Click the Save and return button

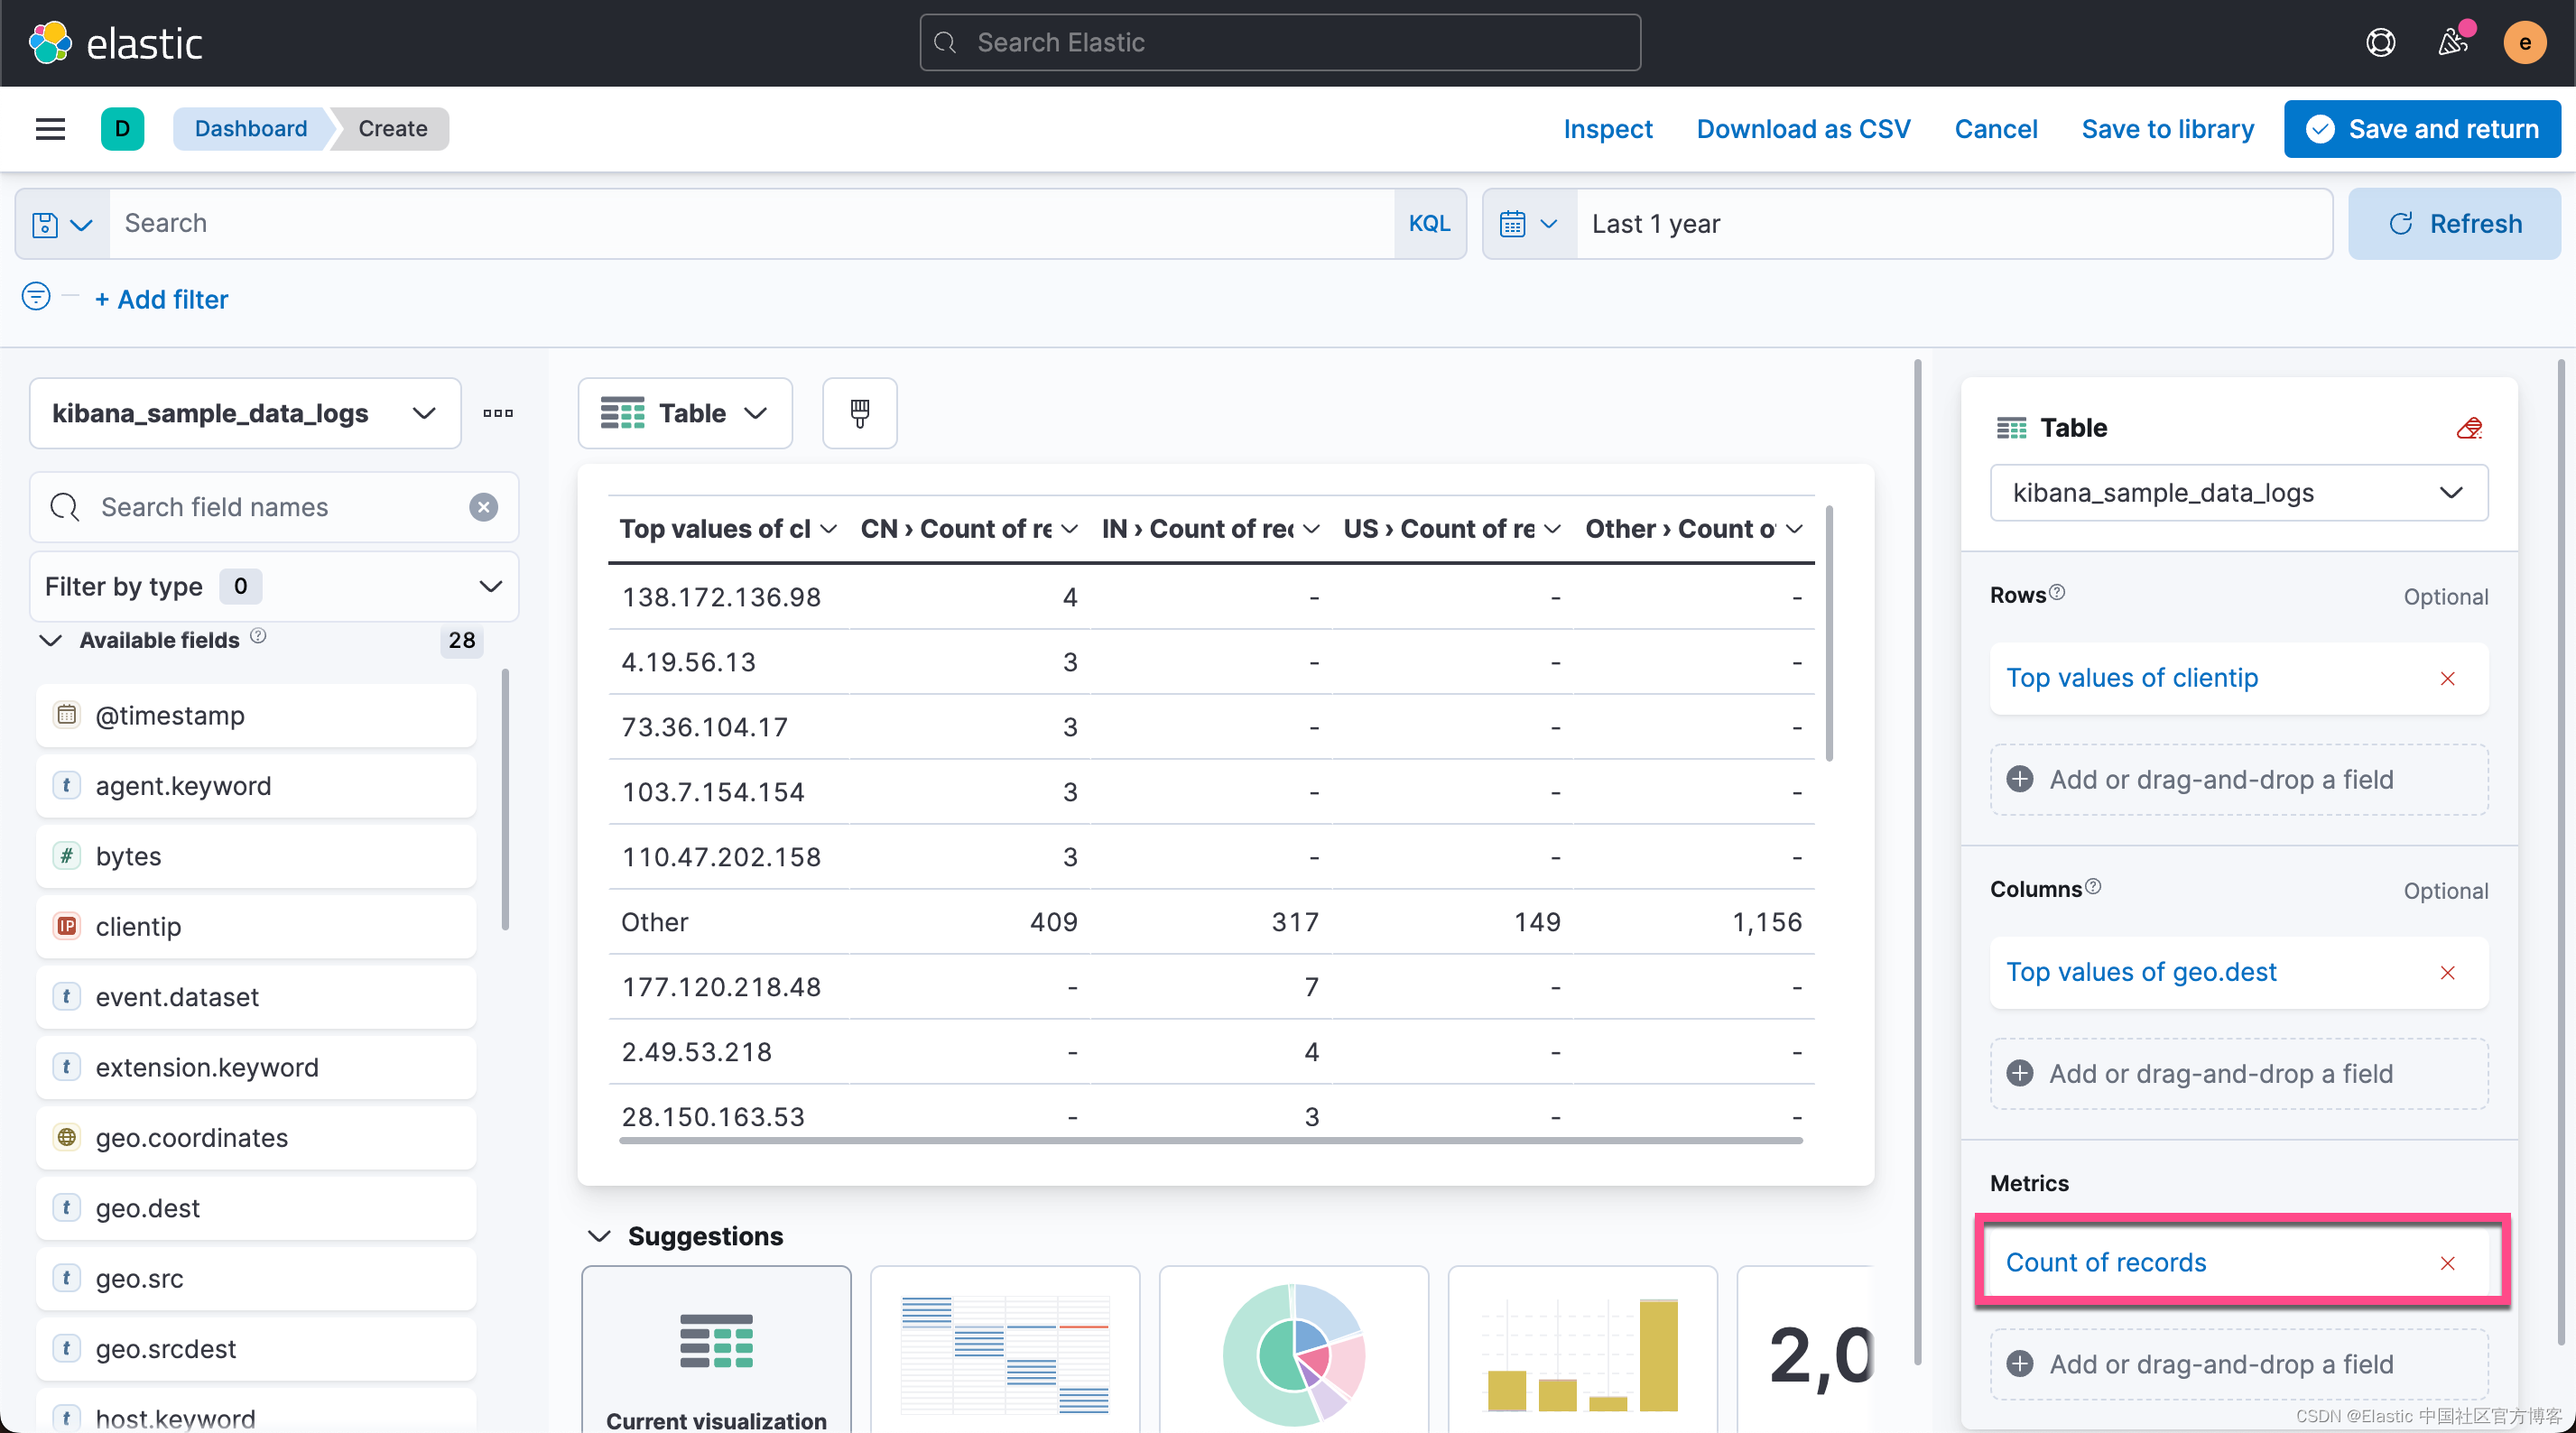(x=2421, y=129)
